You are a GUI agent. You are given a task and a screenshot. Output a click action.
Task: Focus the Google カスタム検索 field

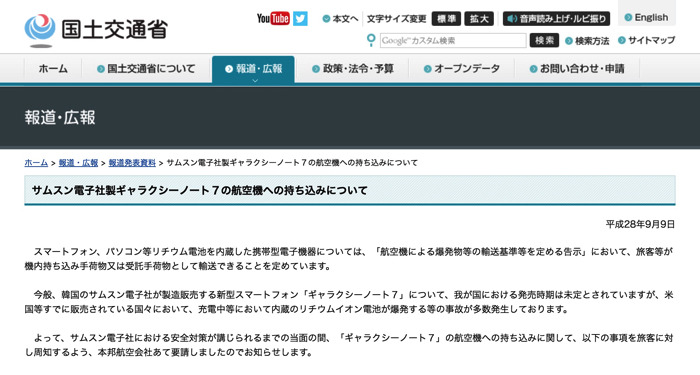(x=453, y=41)
